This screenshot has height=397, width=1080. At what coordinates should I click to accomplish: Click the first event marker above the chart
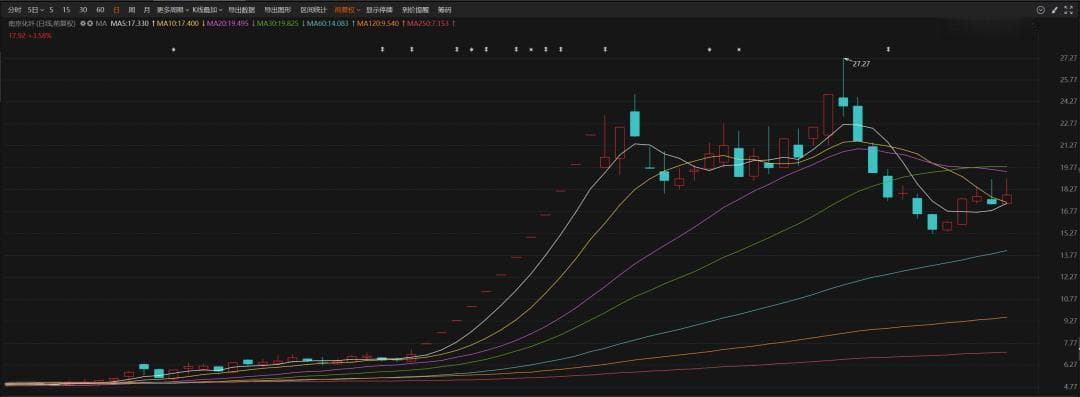174,49
